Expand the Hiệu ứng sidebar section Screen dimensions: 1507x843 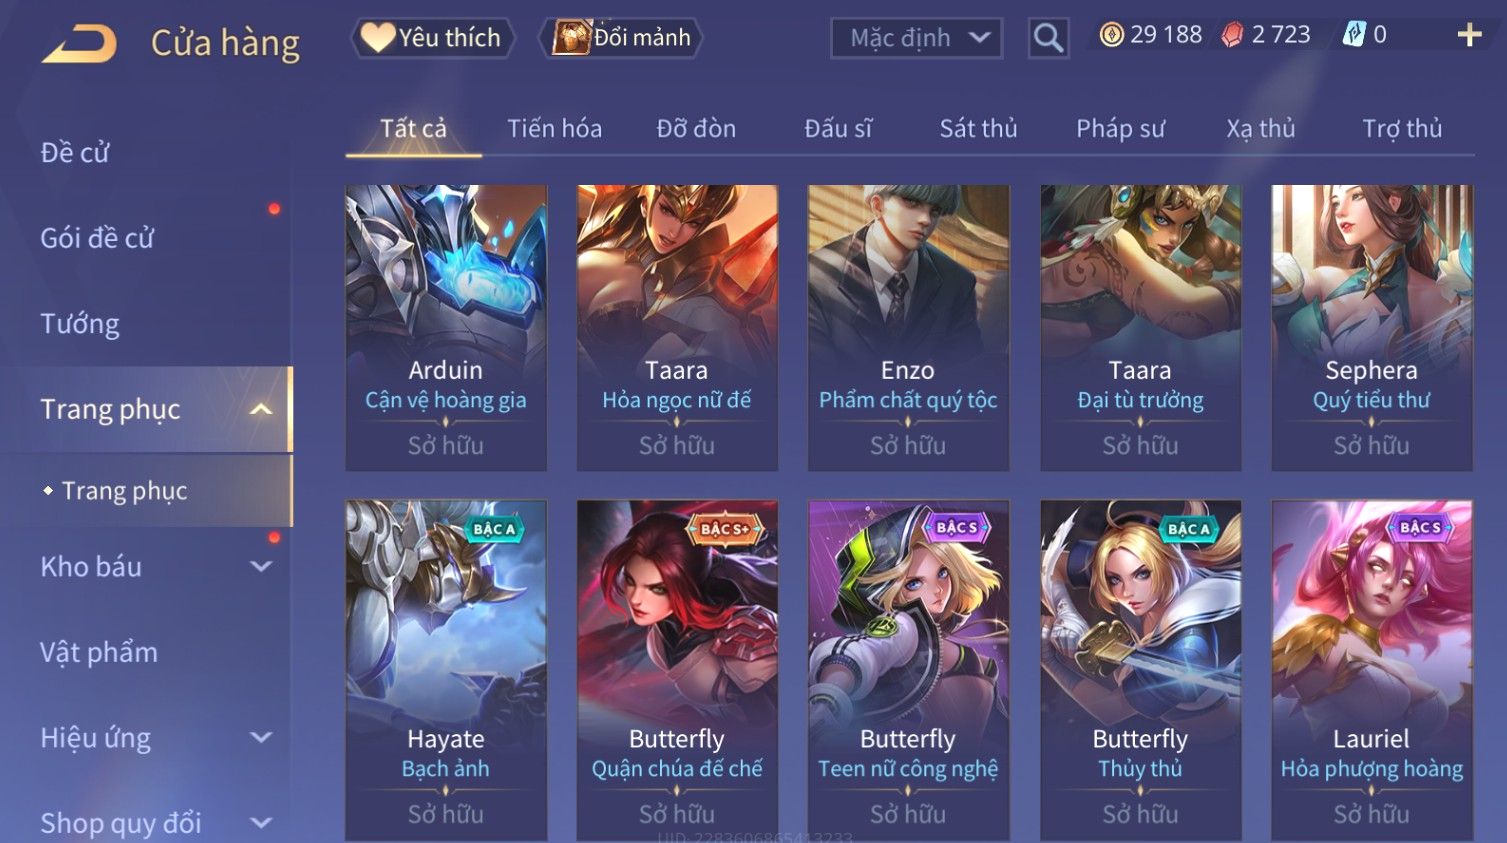[x=261, y=738]
